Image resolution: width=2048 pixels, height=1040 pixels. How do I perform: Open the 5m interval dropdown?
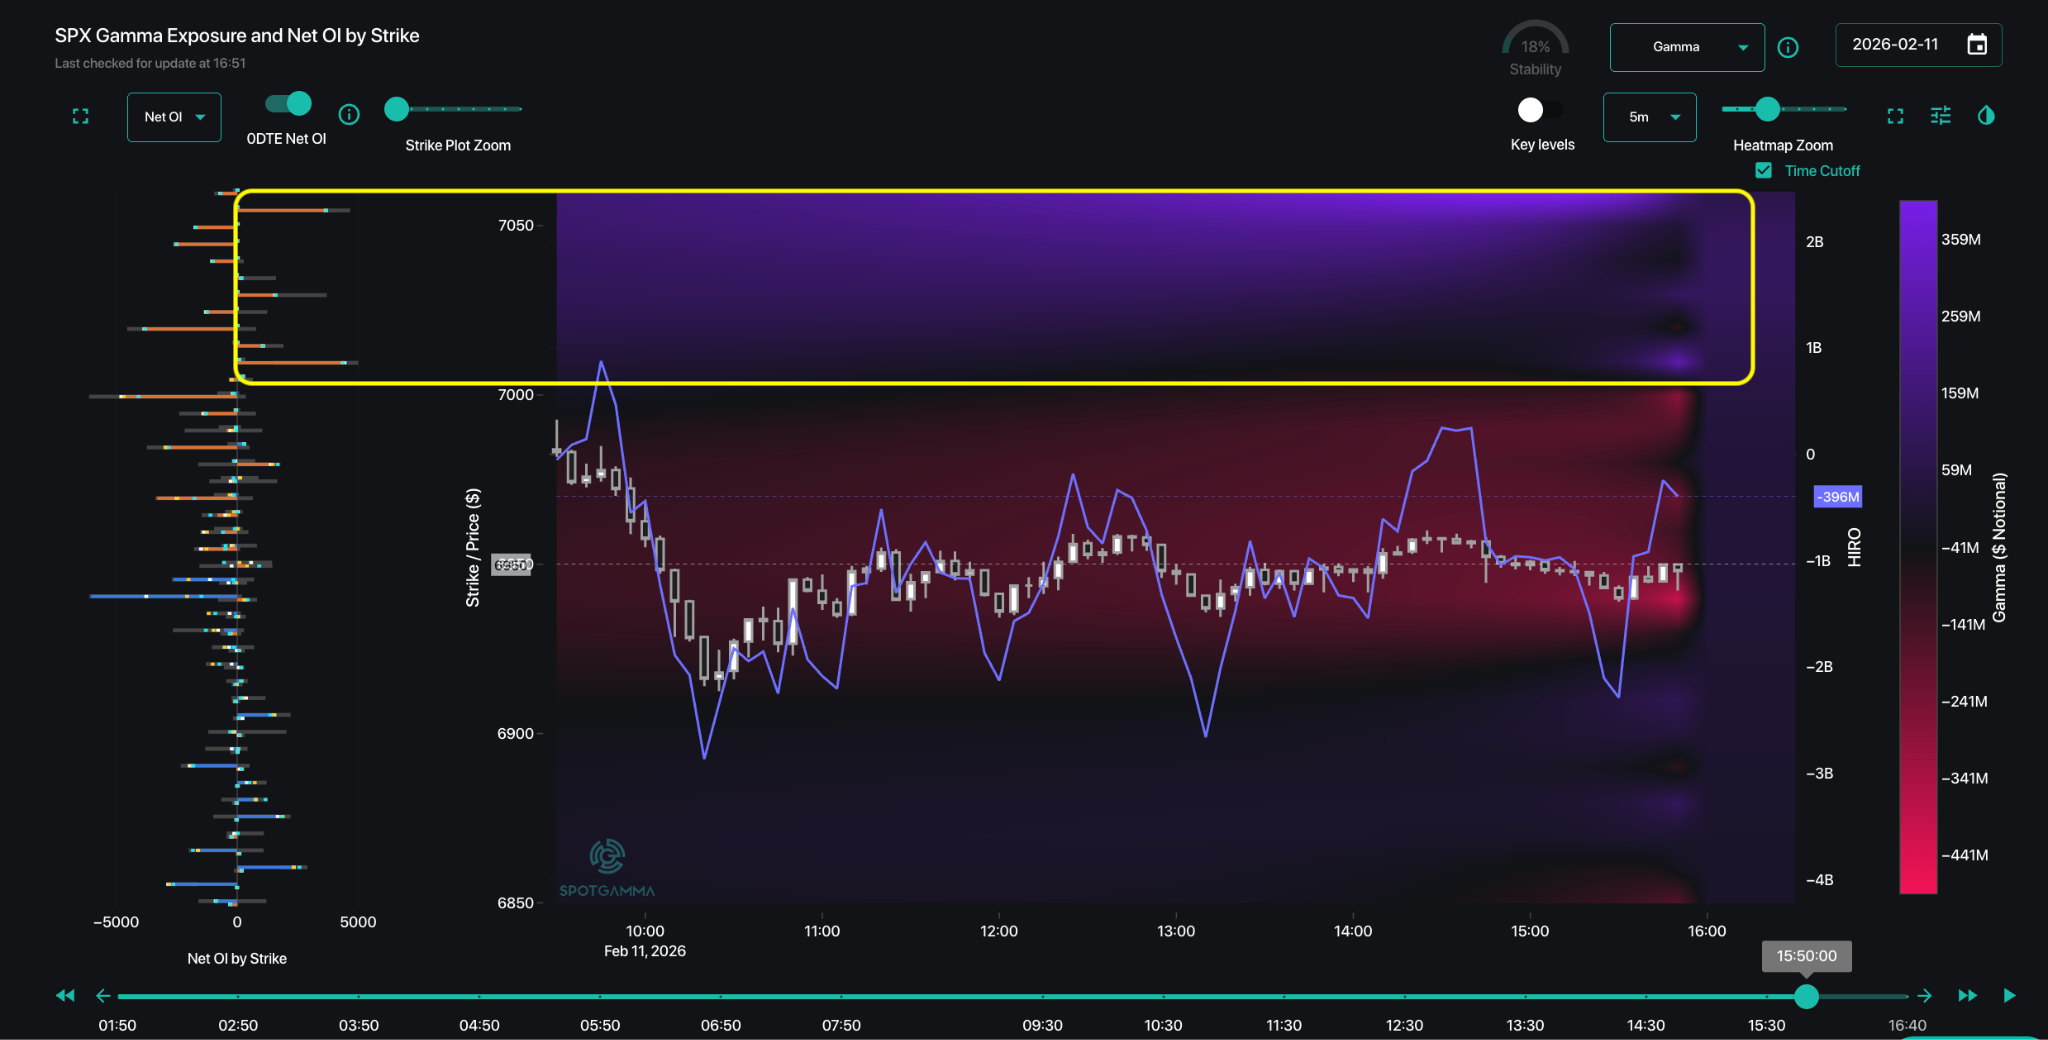coord(1650,117)
